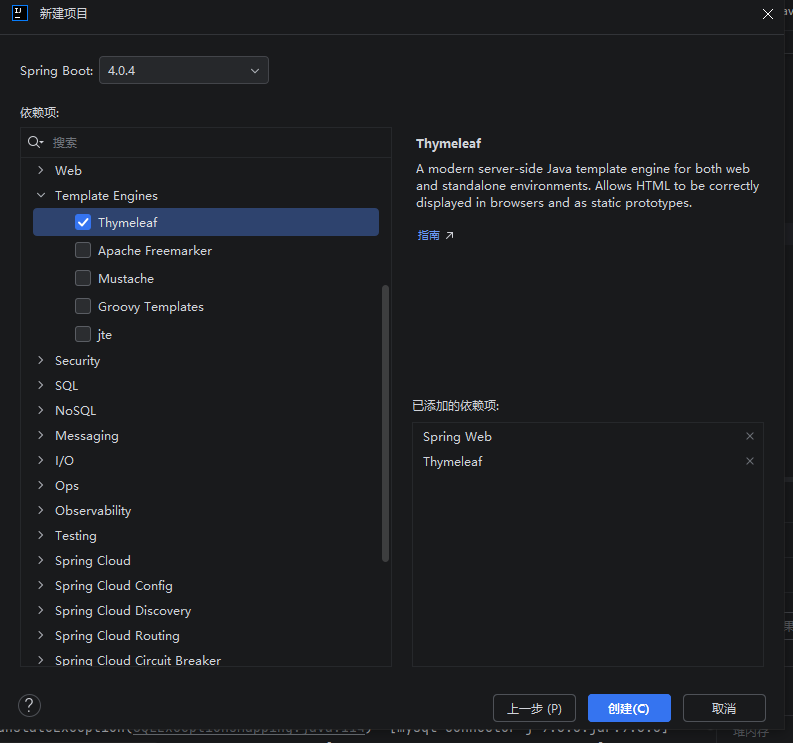Select the jte row label

click(105, 334)
